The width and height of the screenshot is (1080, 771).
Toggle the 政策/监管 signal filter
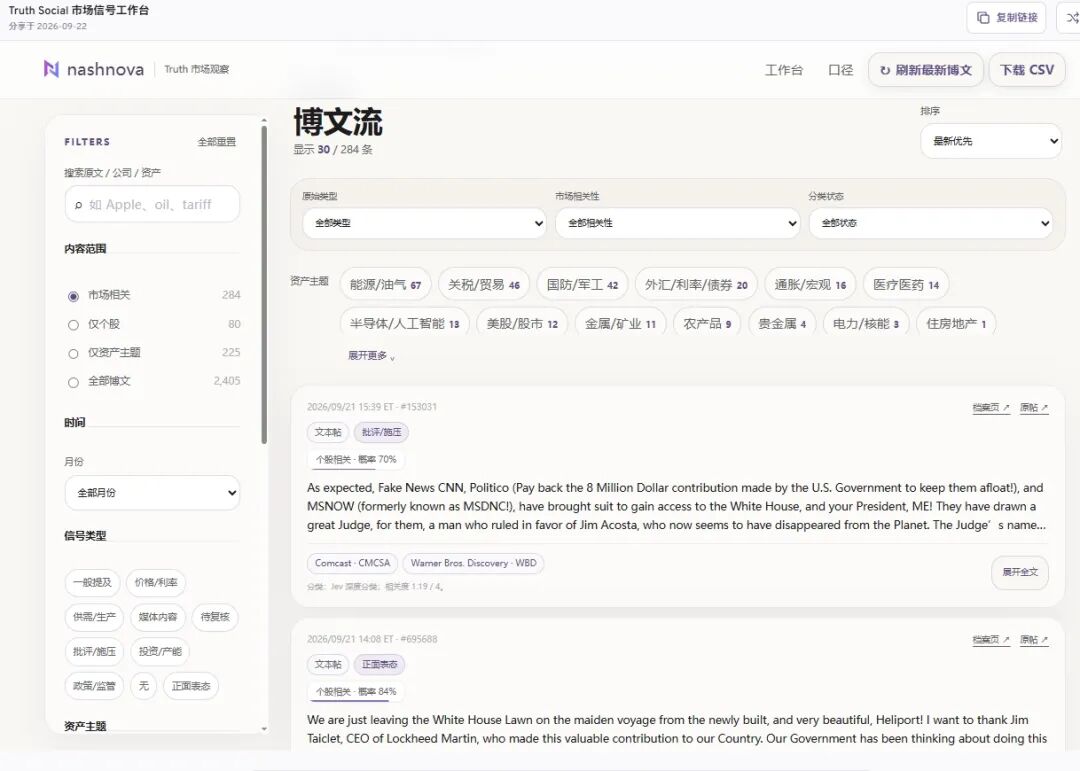(x=94, y=686)
